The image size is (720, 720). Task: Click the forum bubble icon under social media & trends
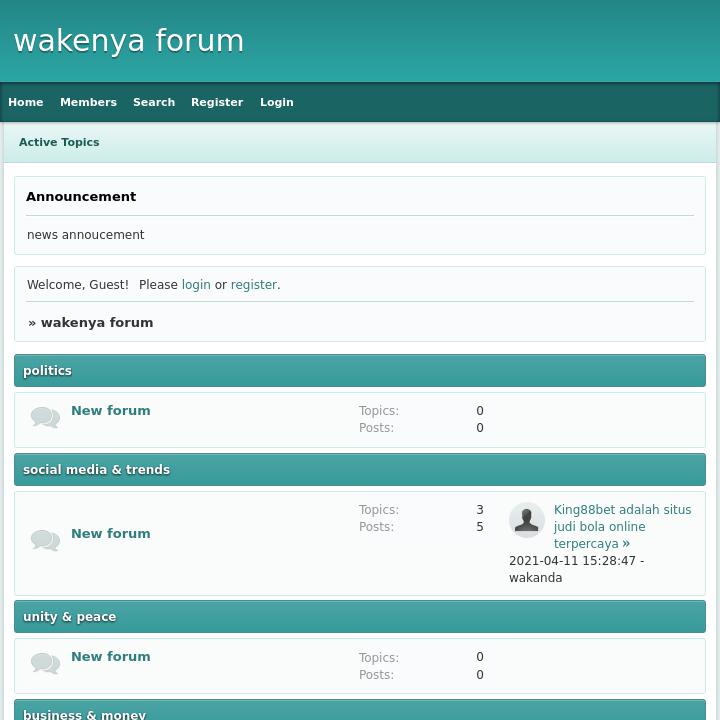click(x=45, y=541)
